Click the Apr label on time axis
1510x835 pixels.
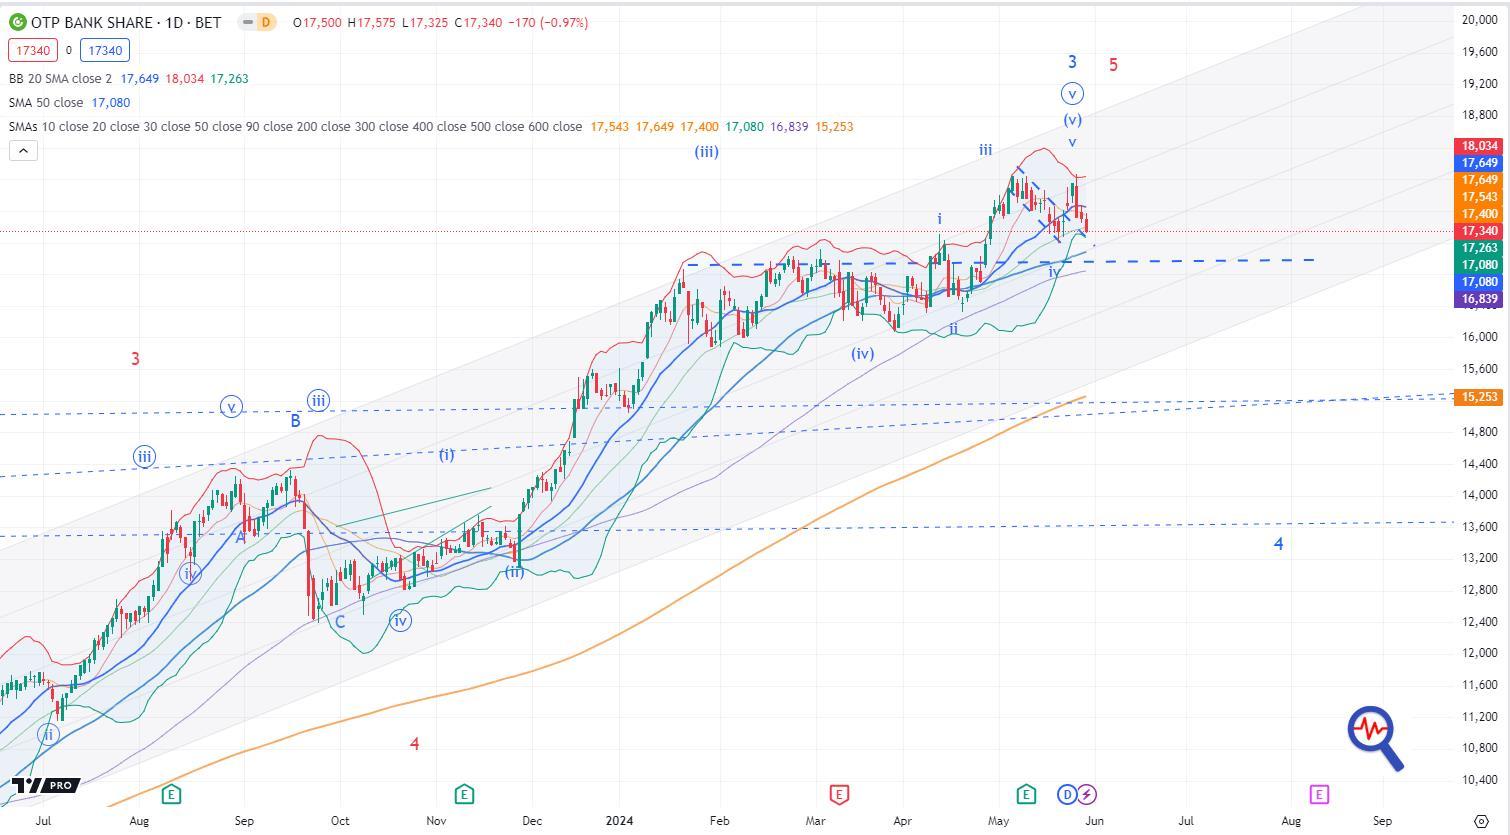902,821
